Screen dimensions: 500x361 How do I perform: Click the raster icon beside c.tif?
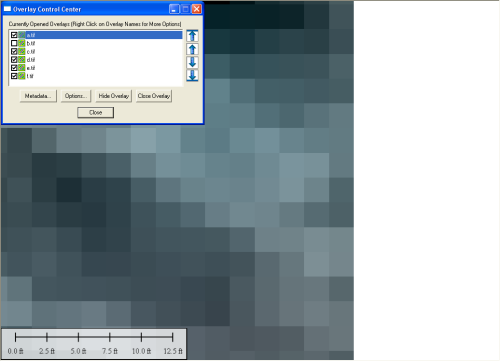[22, 51]
